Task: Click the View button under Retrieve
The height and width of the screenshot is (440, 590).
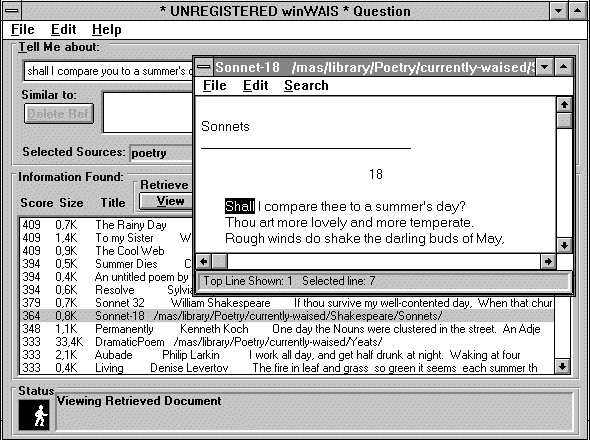Action: (166, 201)
